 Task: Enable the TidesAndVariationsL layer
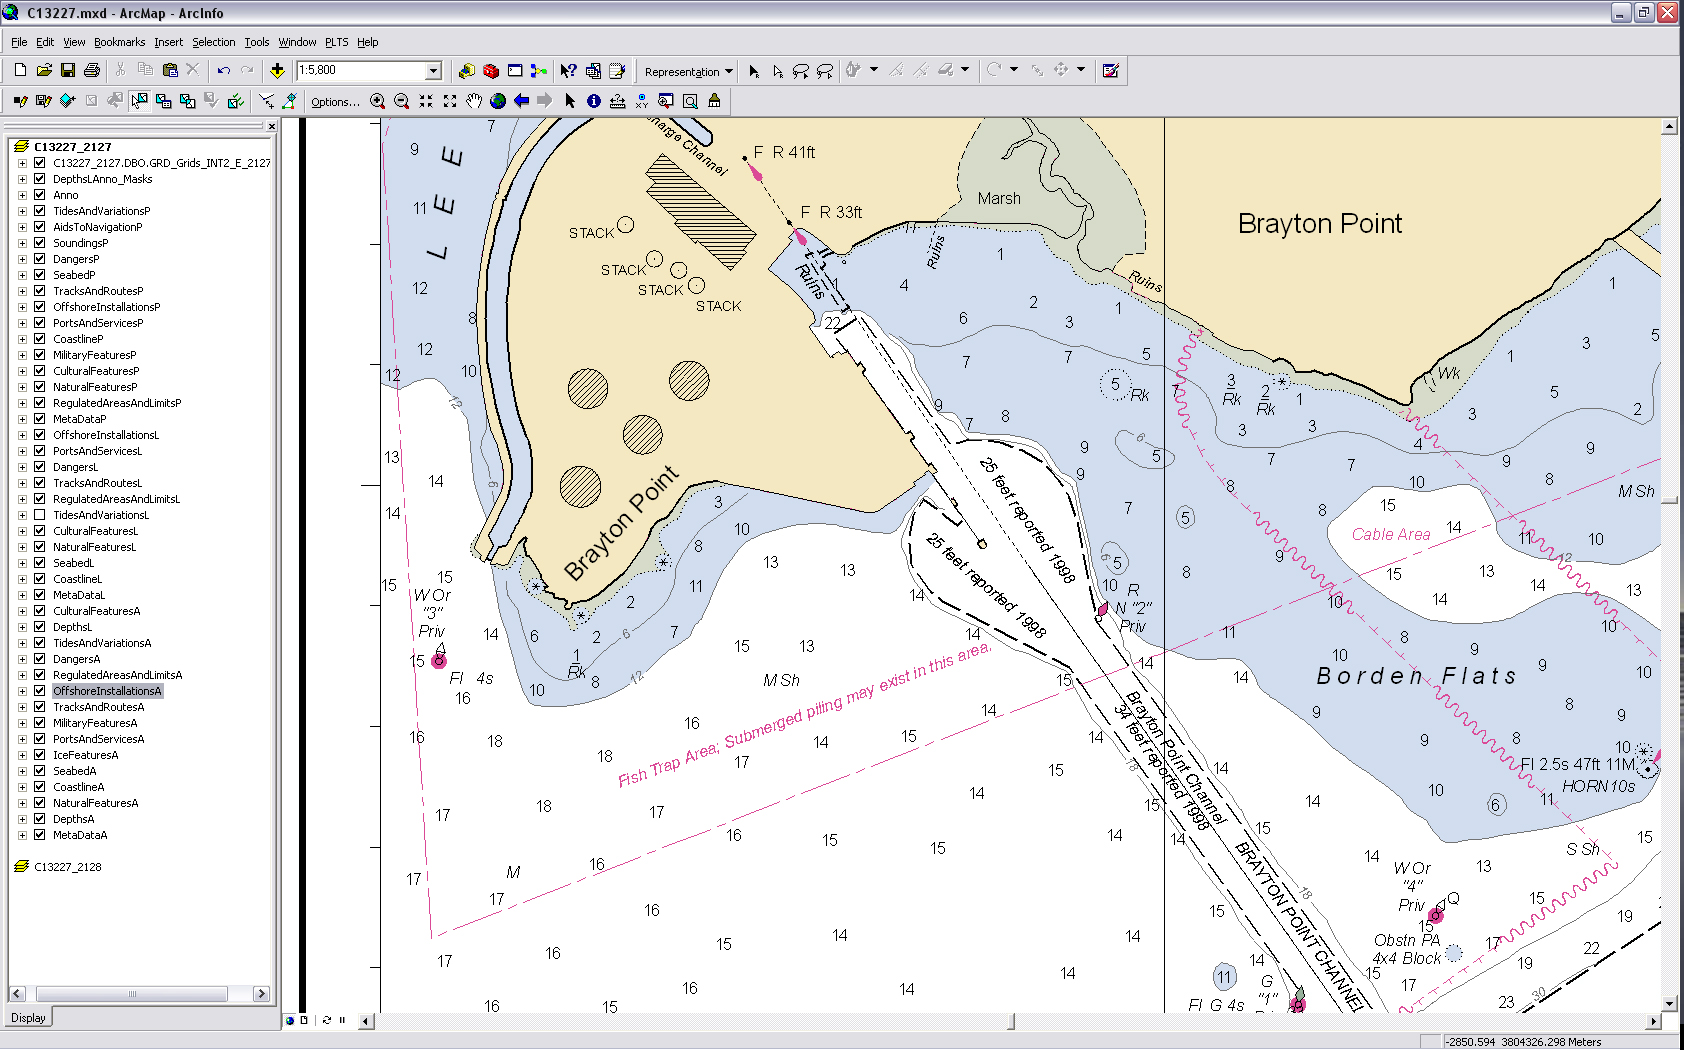click(x=38, y=514)
